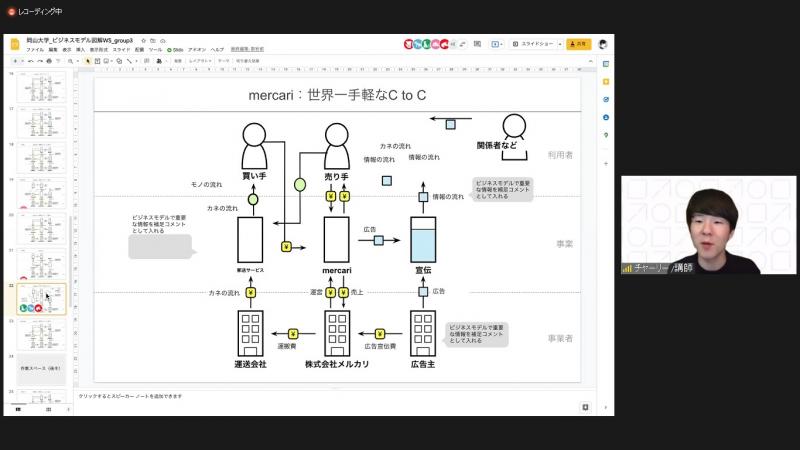This screenshot has height=450, width=800.
Task: Click the zoom magnifier icon
Action: point(70,61)
